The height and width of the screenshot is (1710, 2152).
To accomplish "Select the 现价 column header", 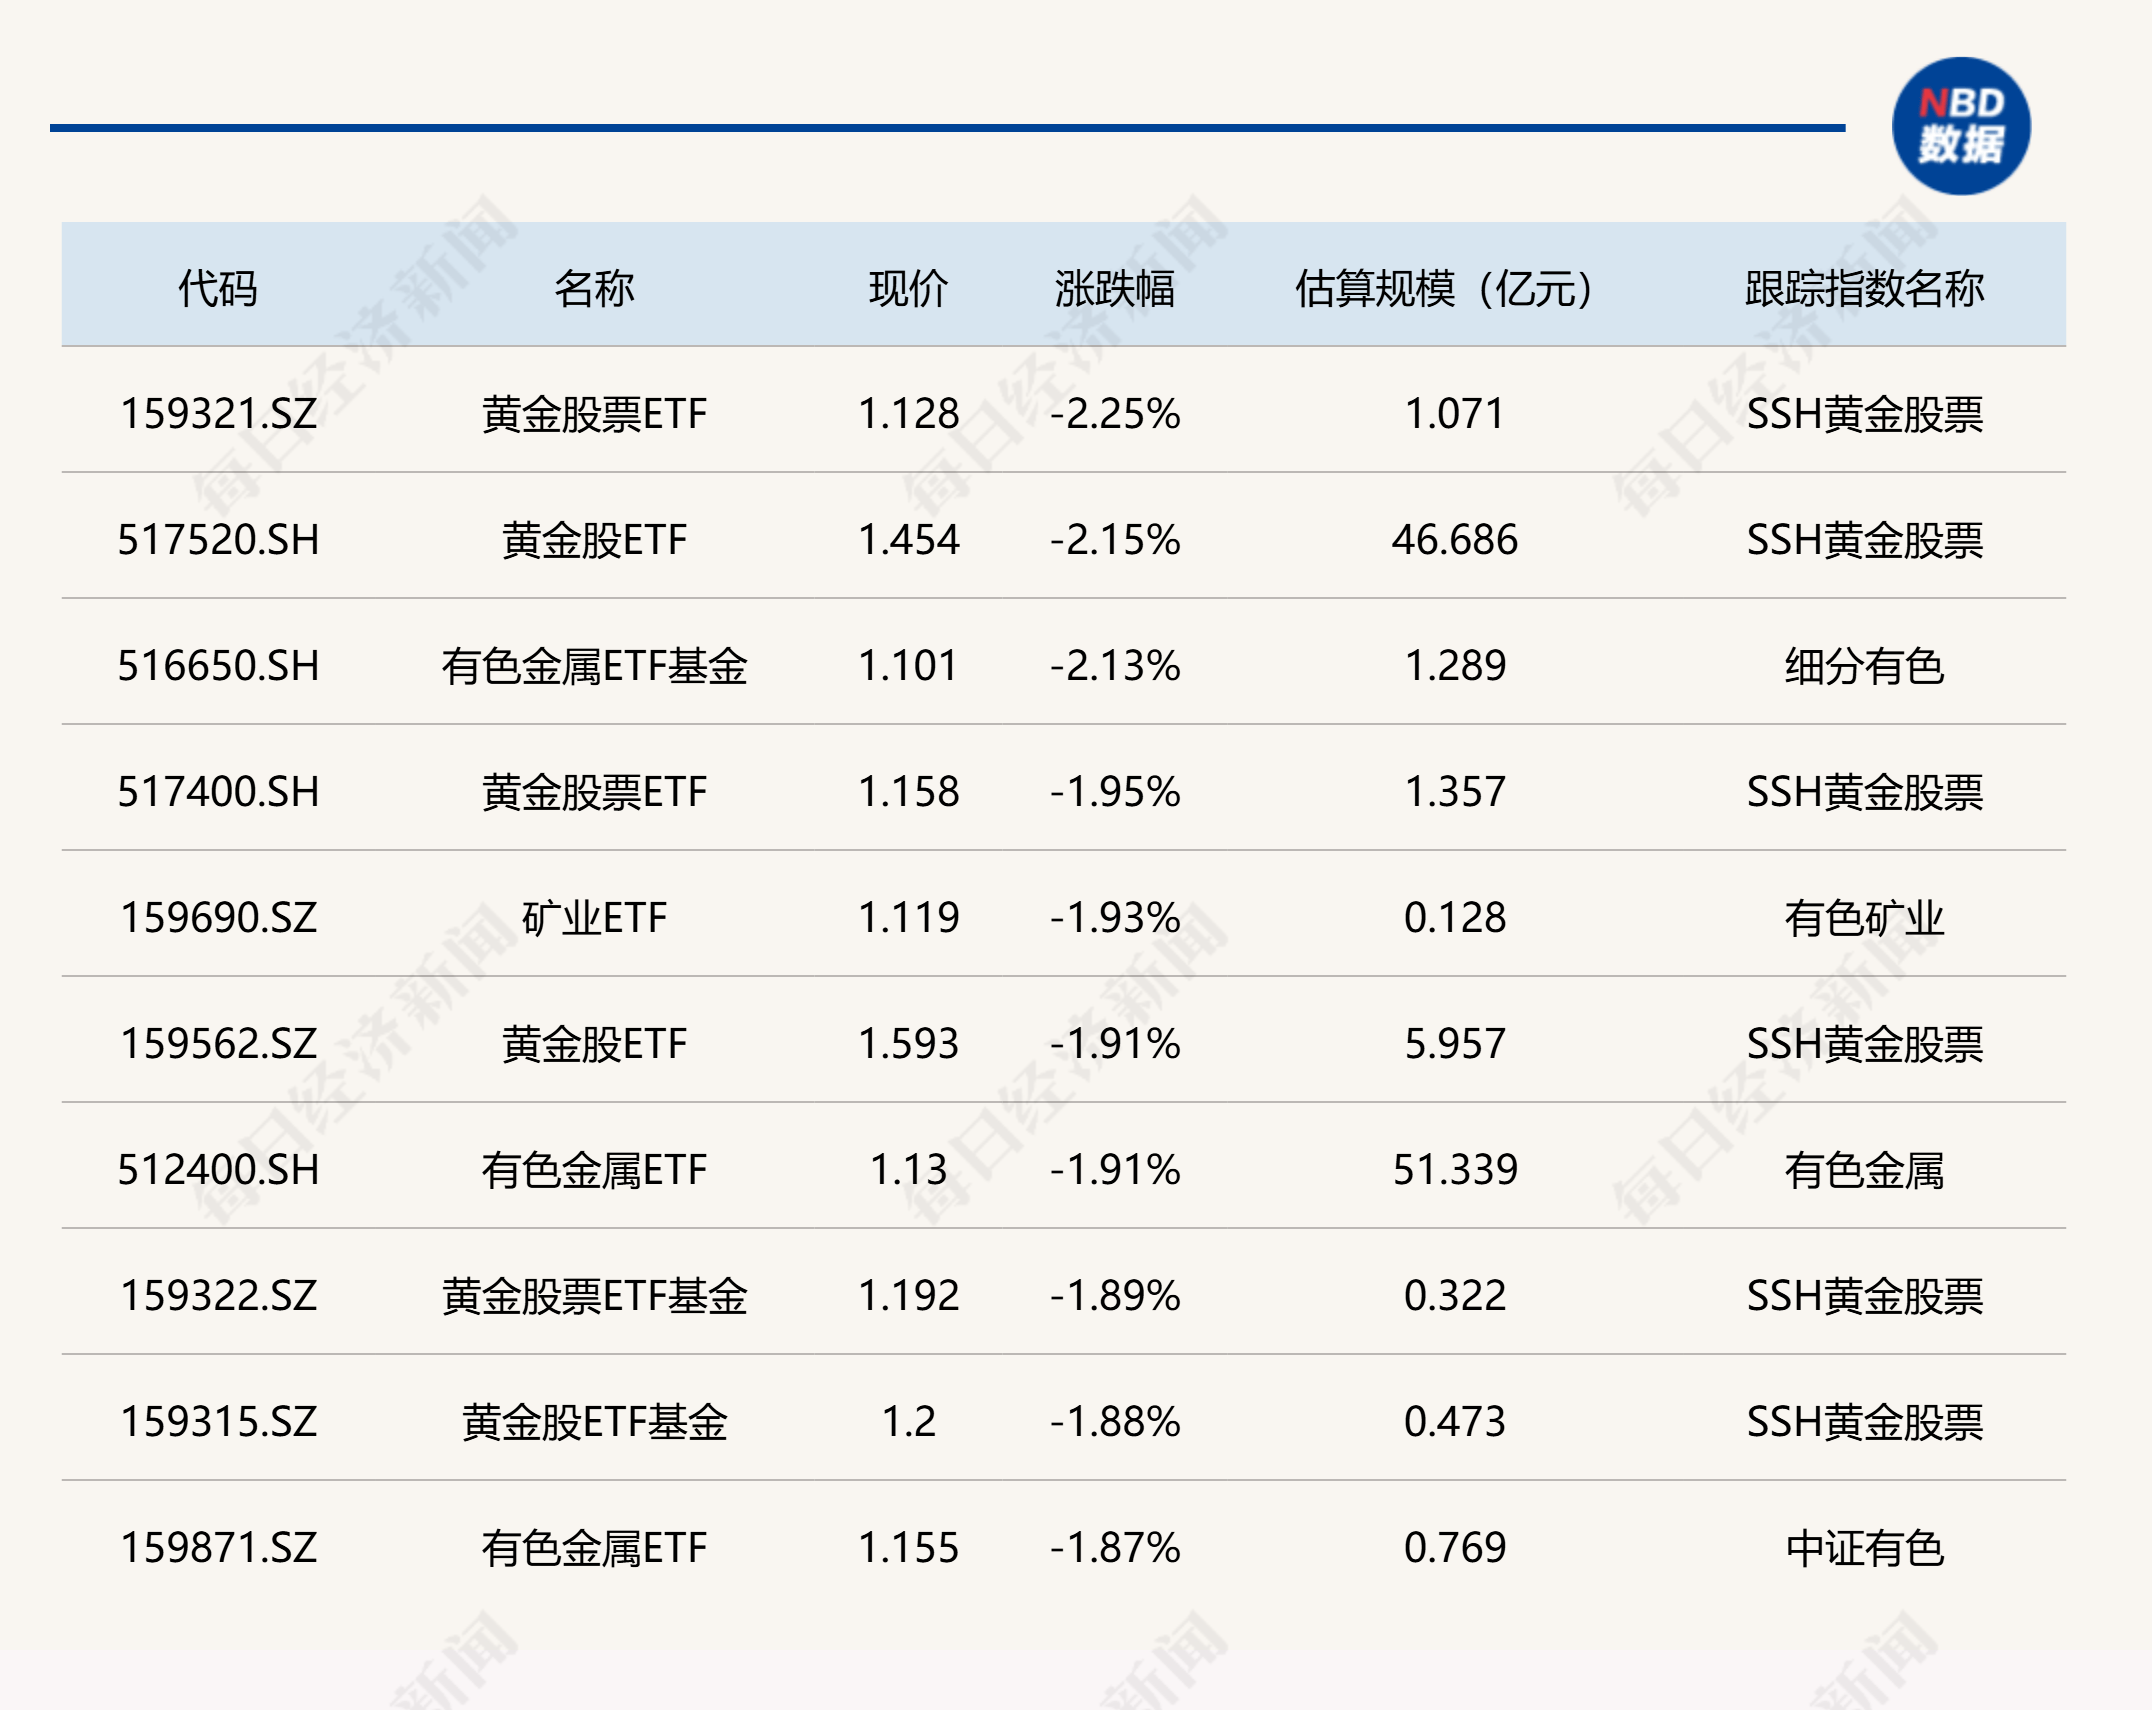I will [x=908, y=289].
